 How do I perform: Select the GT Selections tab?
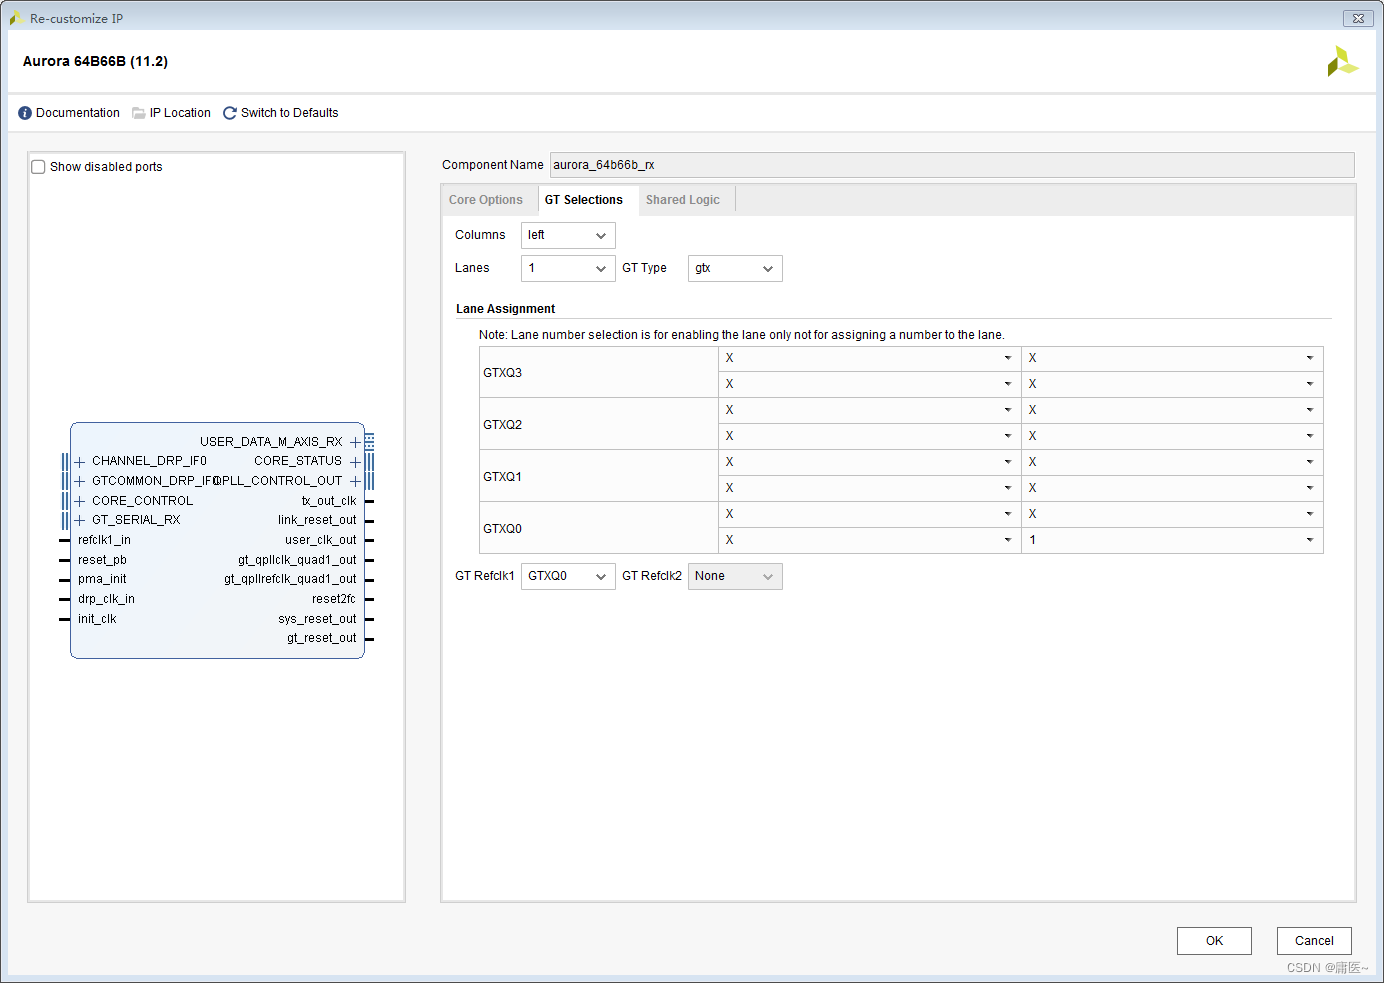tap(584, 200)
